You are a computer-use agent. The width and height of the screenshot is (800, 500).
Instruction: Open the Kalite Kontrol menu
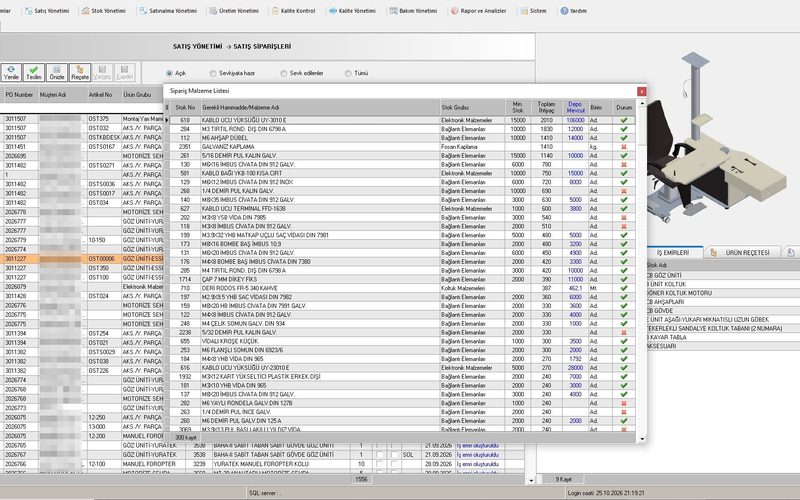click(293, 11)
